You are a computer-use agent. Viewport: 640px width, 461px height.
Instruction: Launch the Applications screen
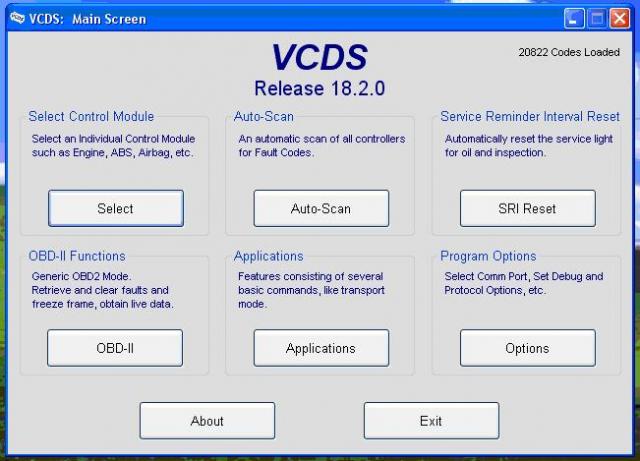(321, 348)
